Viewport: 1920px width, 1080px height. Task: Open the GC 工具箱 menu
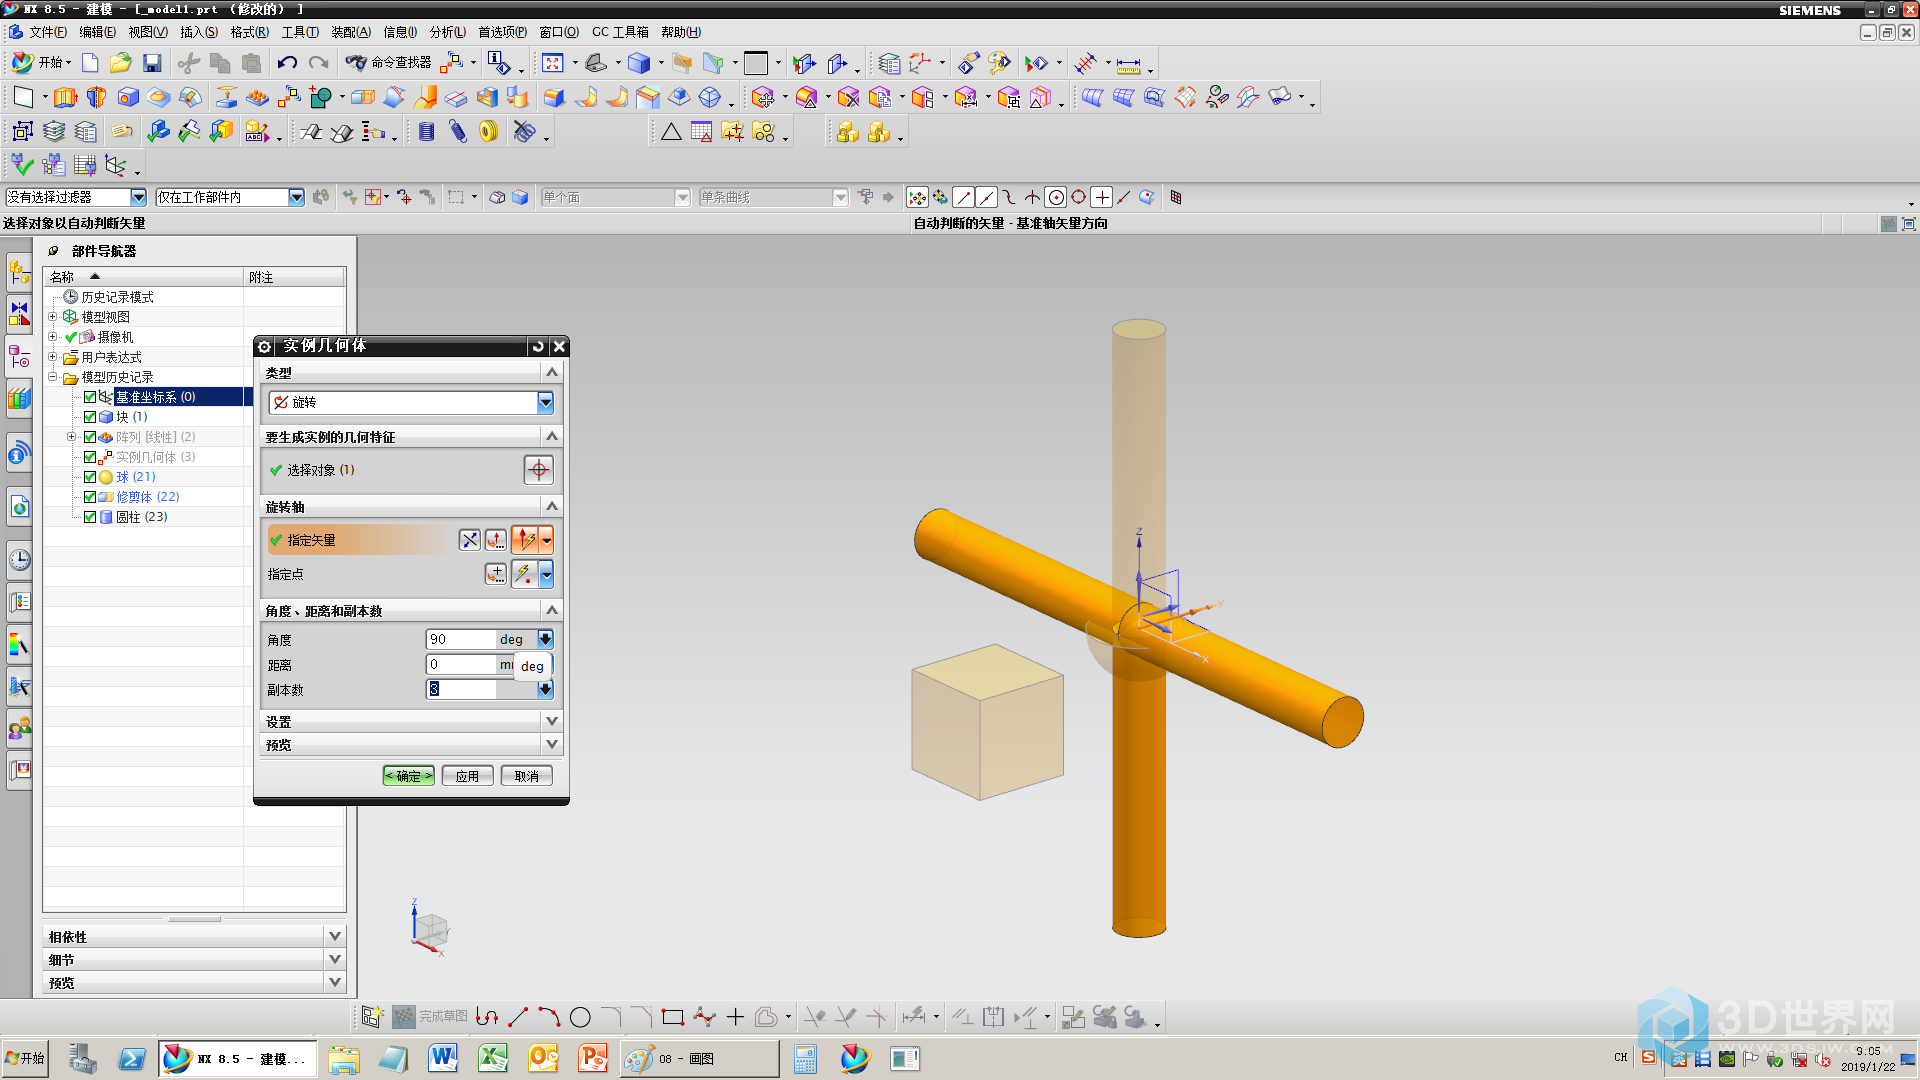620,32
